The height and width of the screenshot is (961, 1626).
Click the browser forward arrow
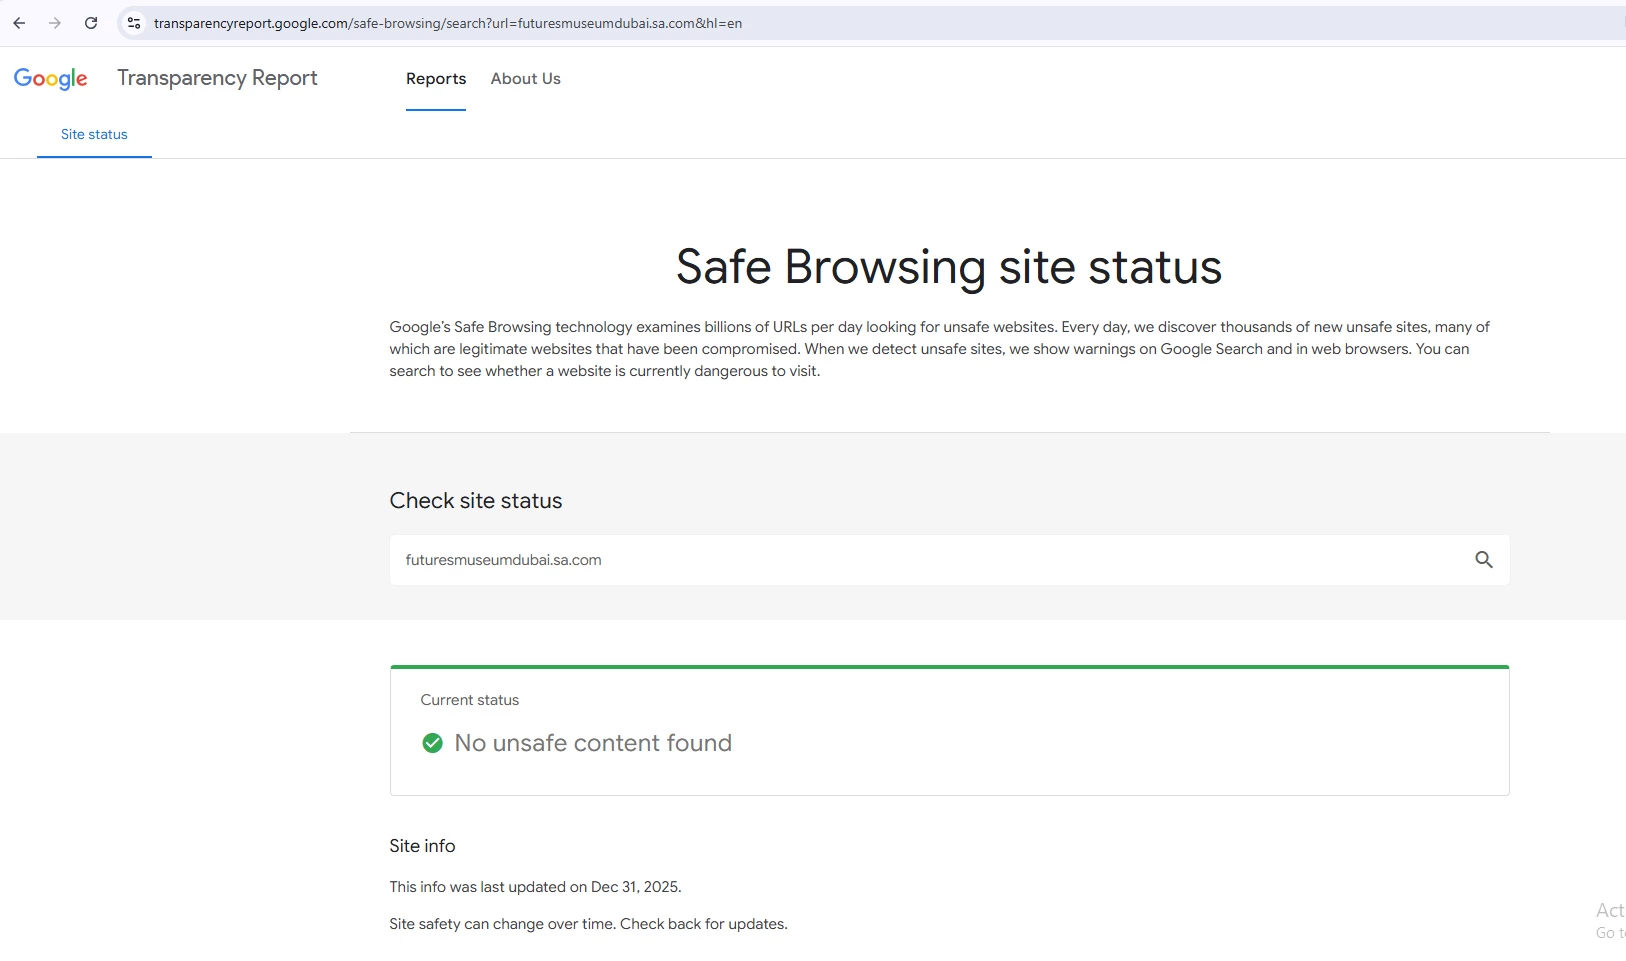(x=55, y=23)
